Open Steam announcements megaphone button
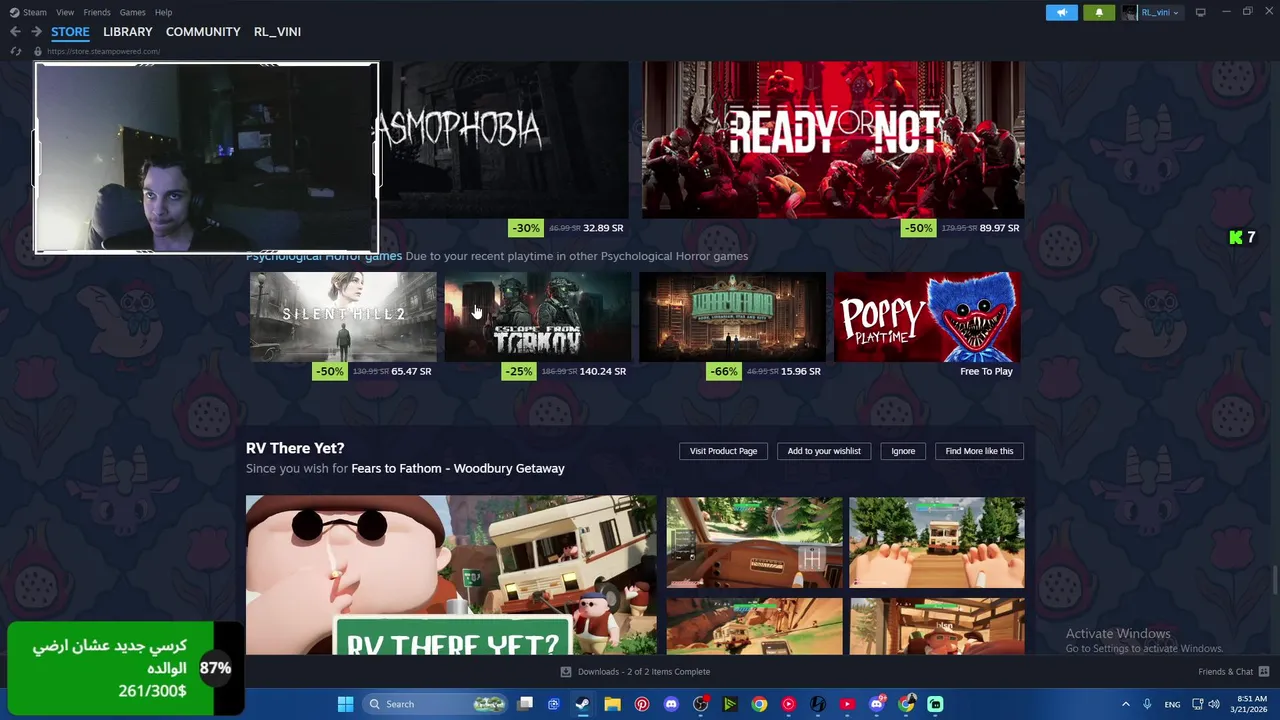The height and width of the screenshot is (720, 1280). click(1062, 12)
